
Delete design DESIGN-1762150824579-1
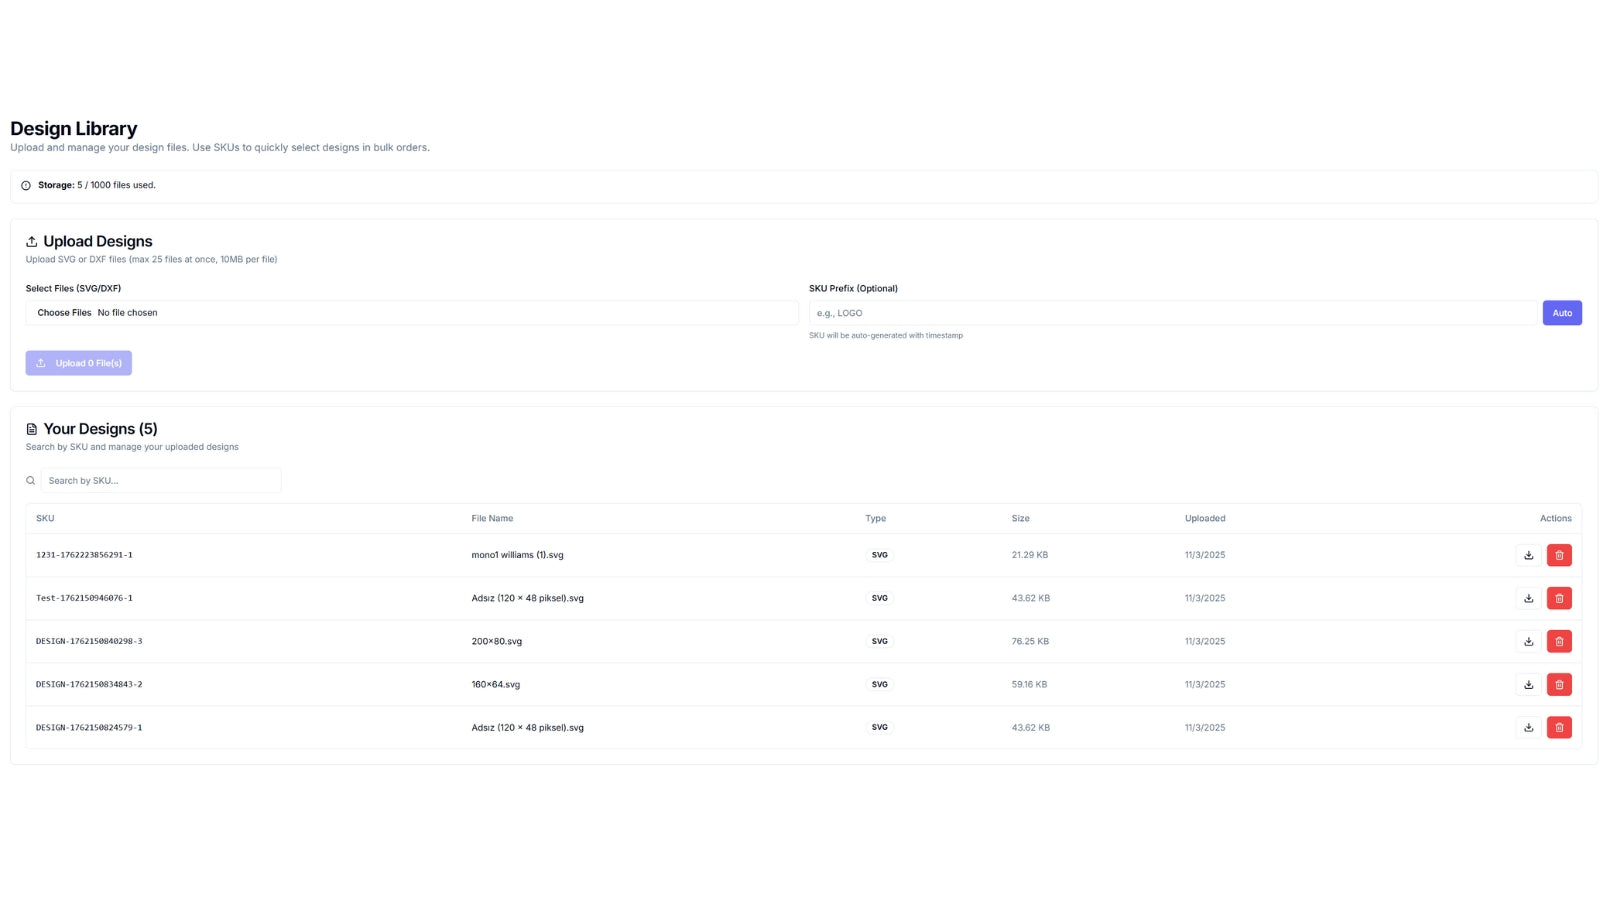coord(1559,727)
